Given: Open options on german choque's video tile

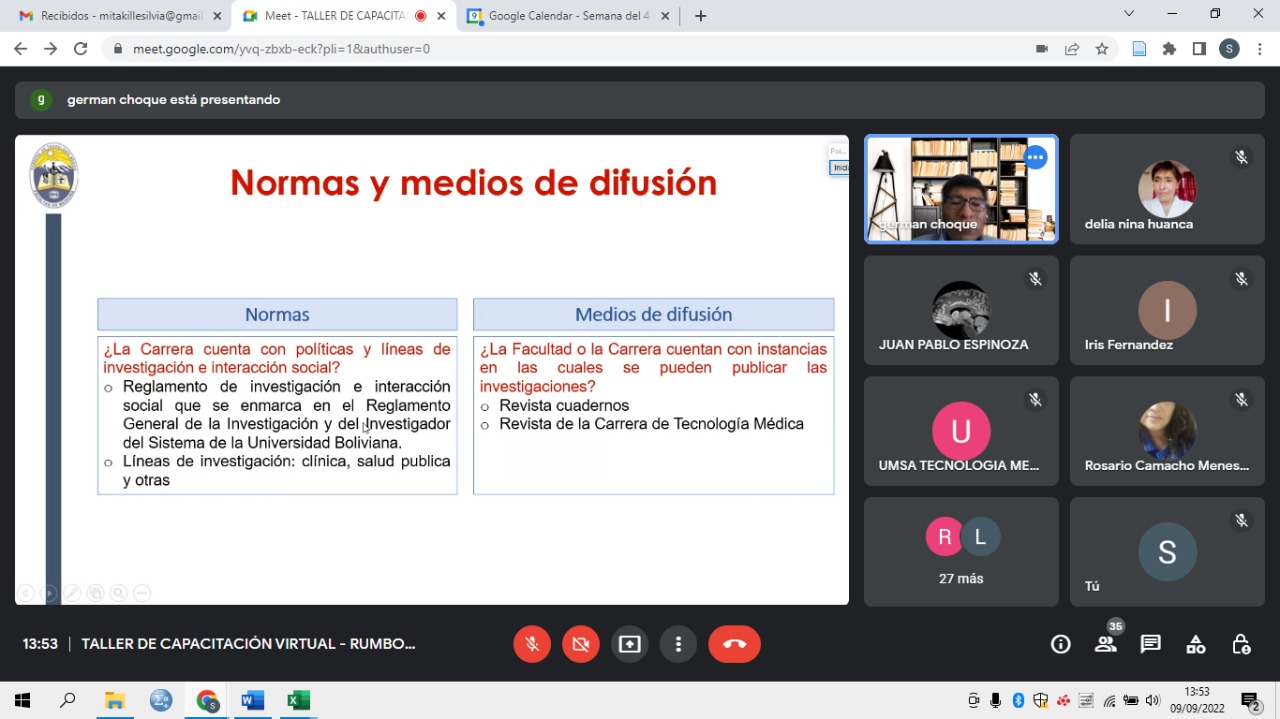Looking at the screenshot, I should click(x=1035, y=158).
